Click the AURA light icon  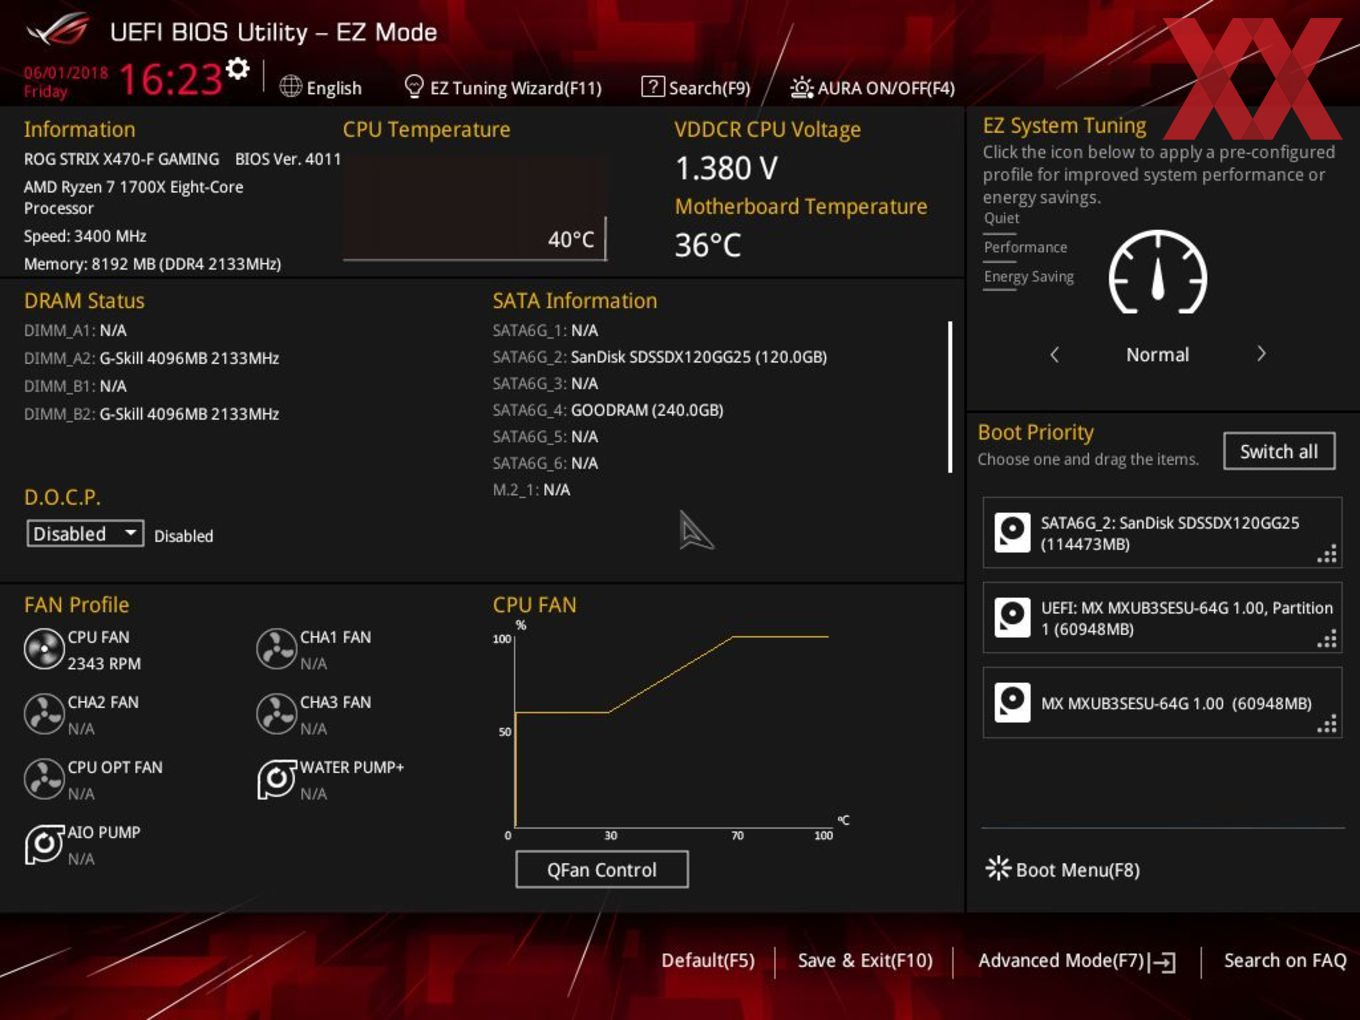(801, 88)
